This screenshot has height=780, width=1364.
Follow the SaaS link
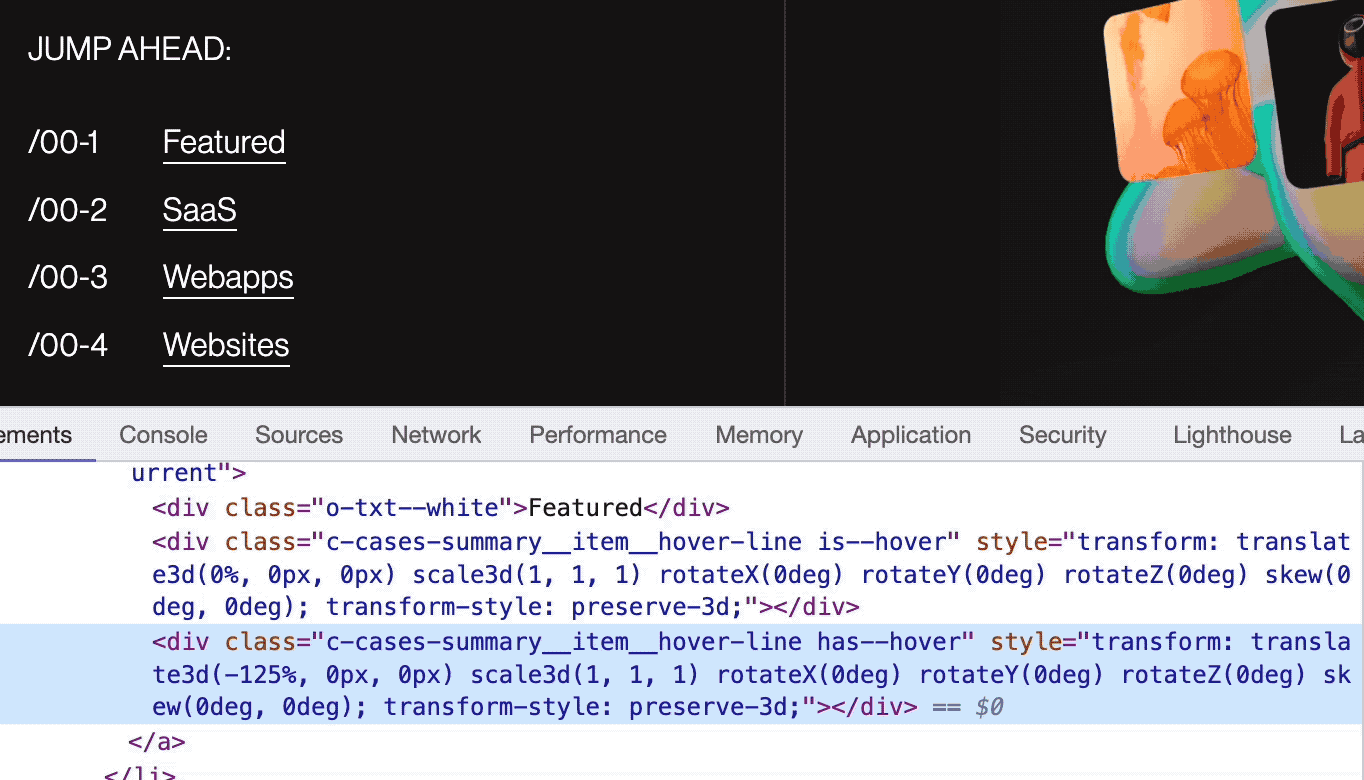[199, 210]
